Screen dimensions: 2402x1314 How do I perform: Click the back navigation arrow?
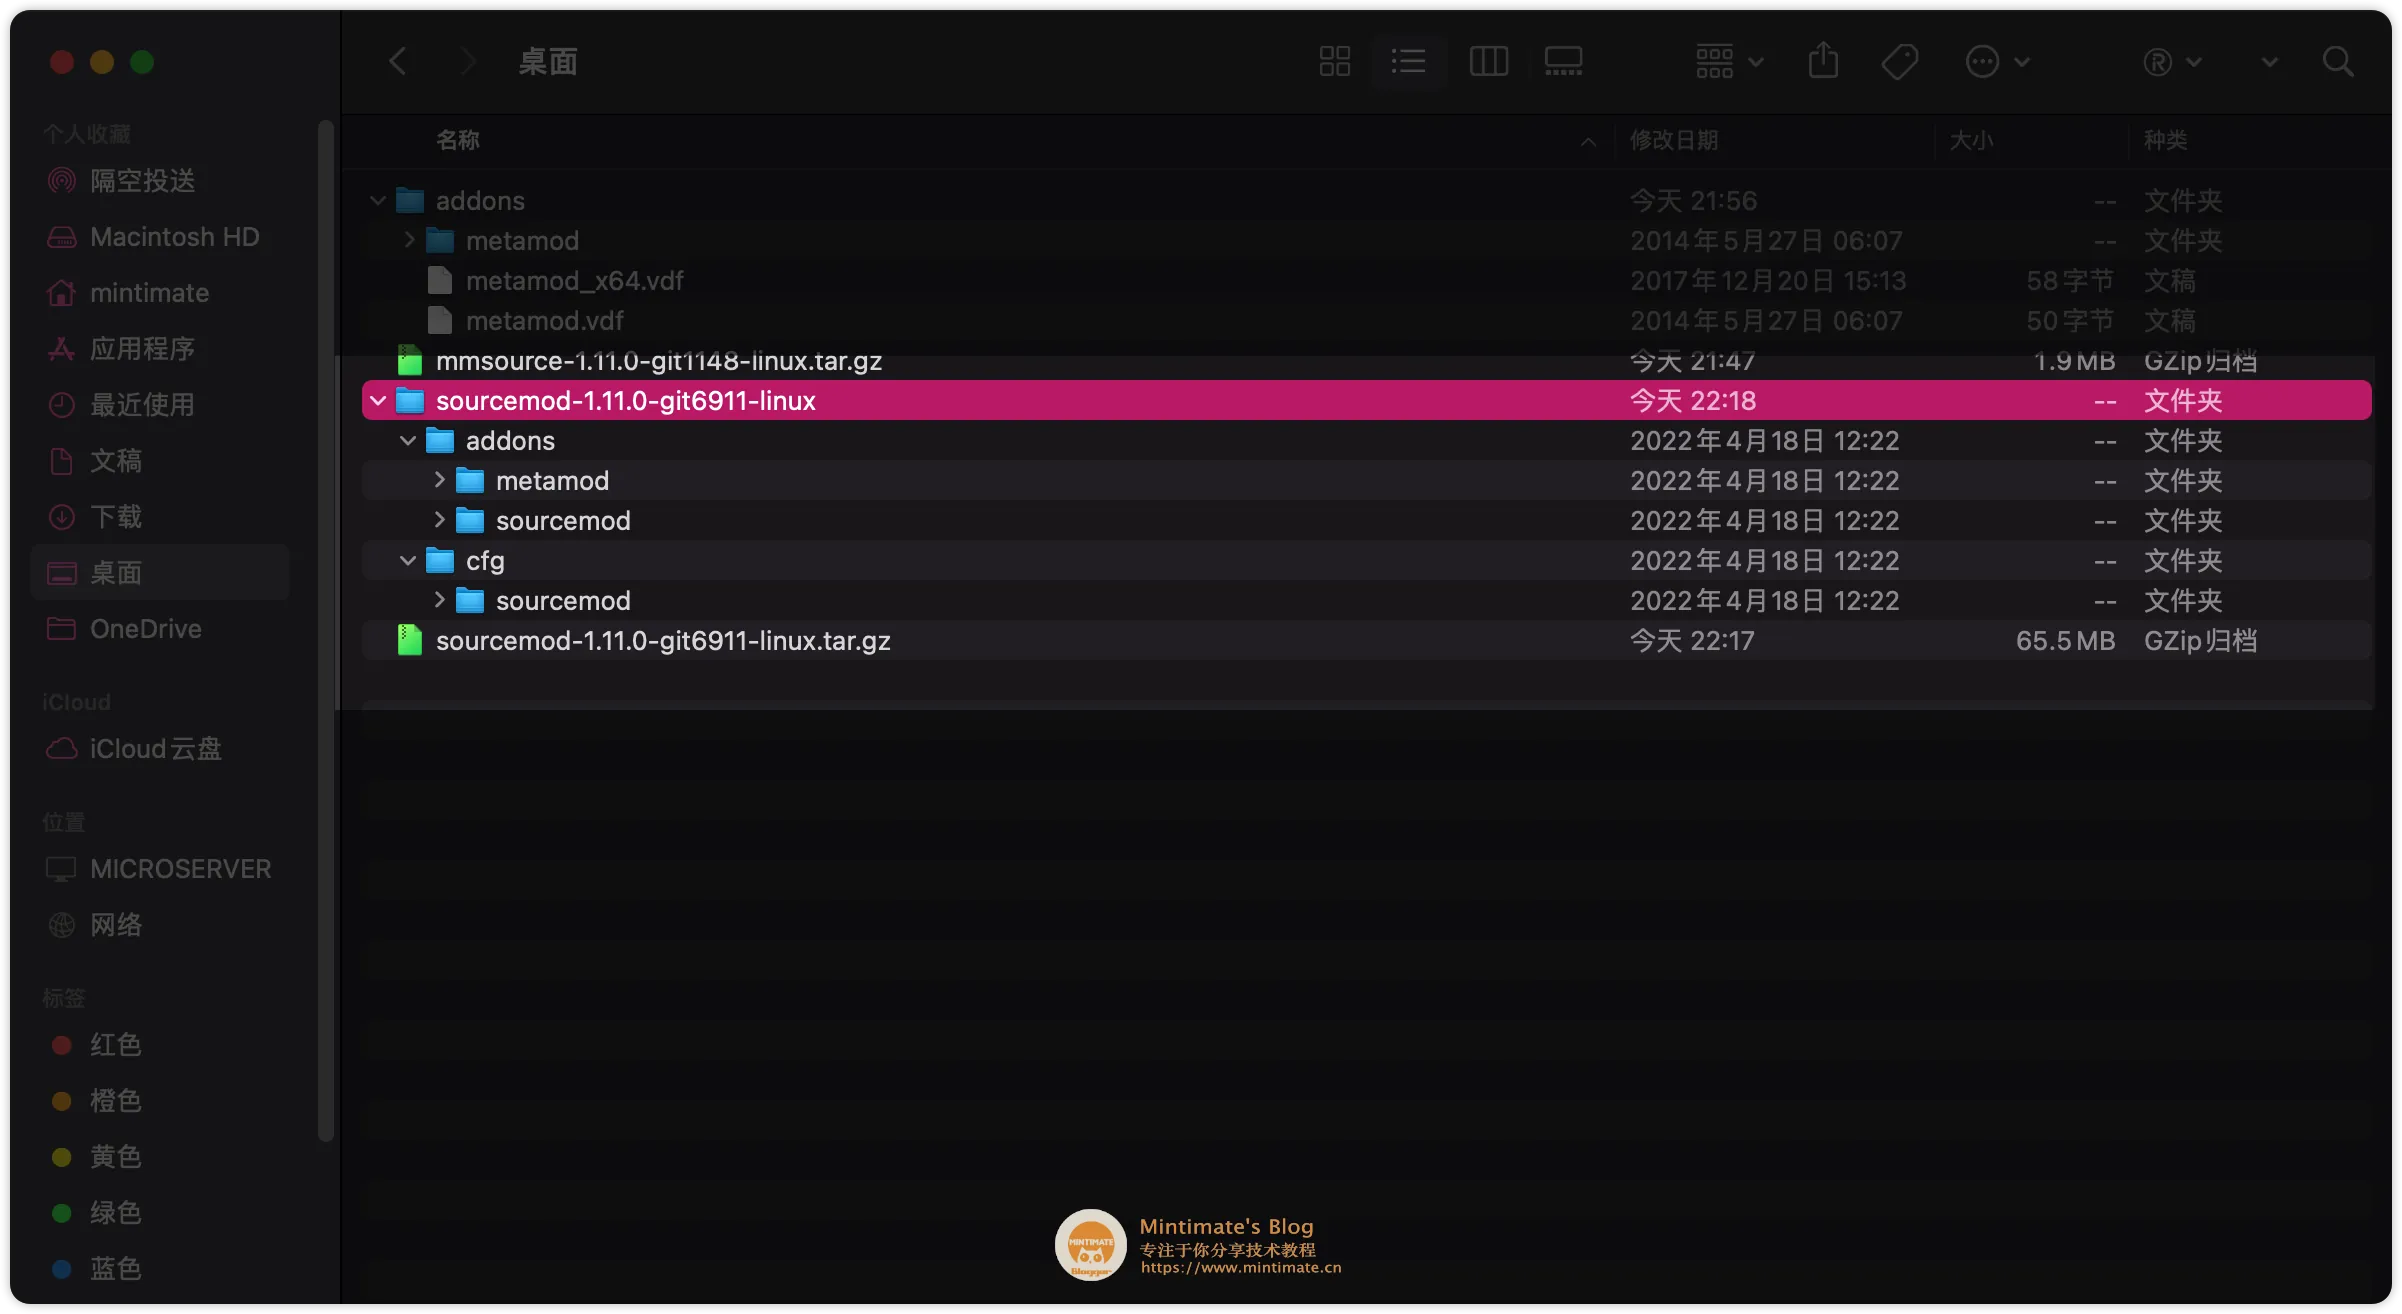(399, 61)
